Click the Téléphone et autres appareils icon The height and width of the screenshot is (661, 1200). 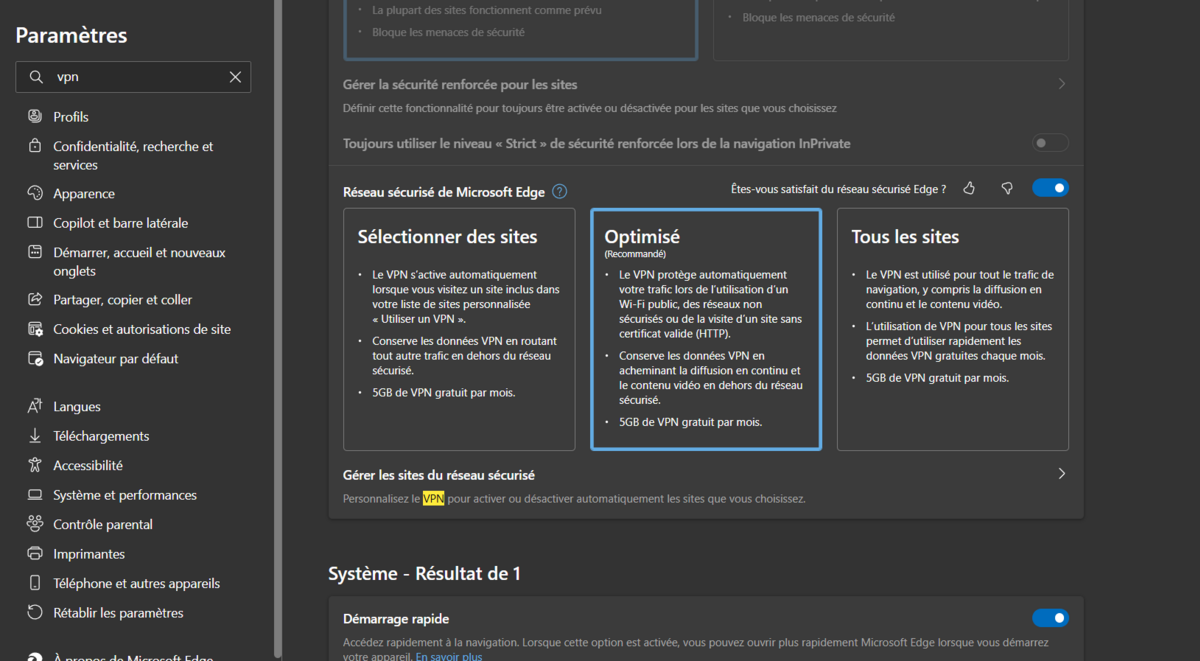(x=35, y=583)
